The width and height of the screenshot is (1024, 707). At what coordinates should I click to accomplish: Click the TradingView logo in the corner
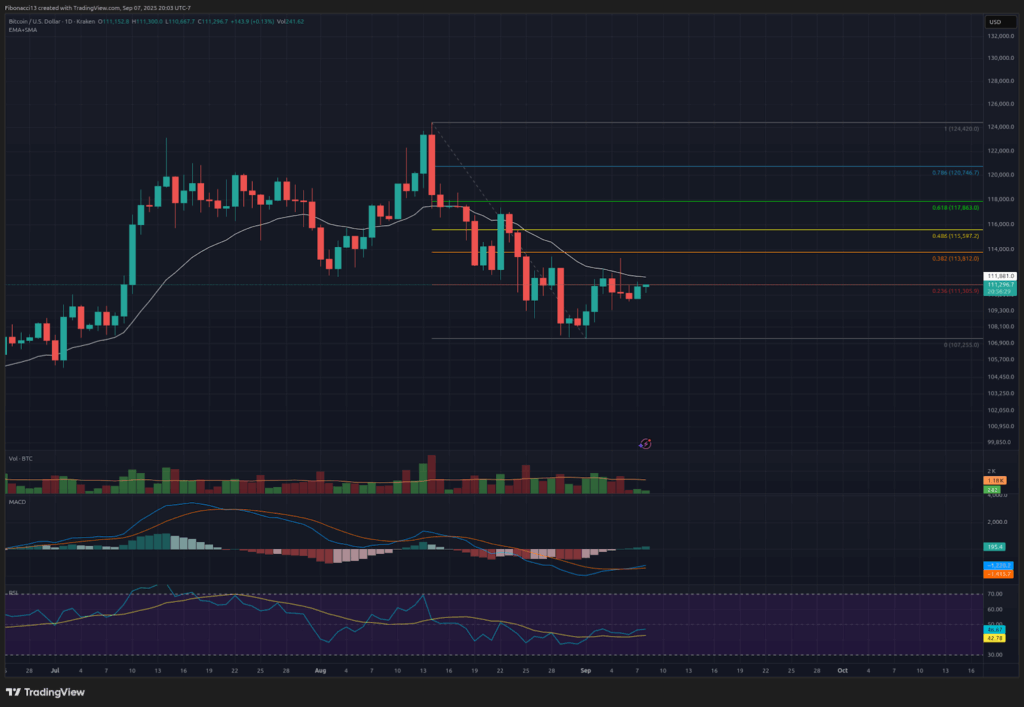click(x=45, y=691)
